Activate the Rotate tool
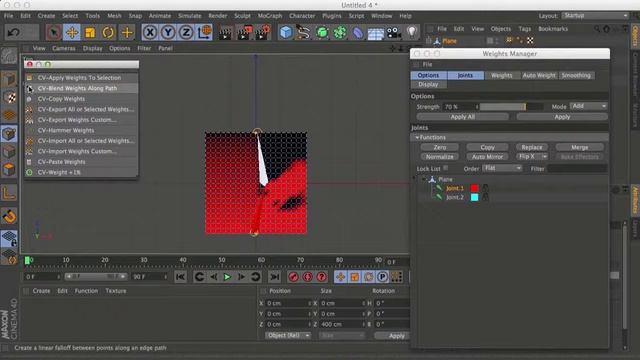 [x=108, y=32]
